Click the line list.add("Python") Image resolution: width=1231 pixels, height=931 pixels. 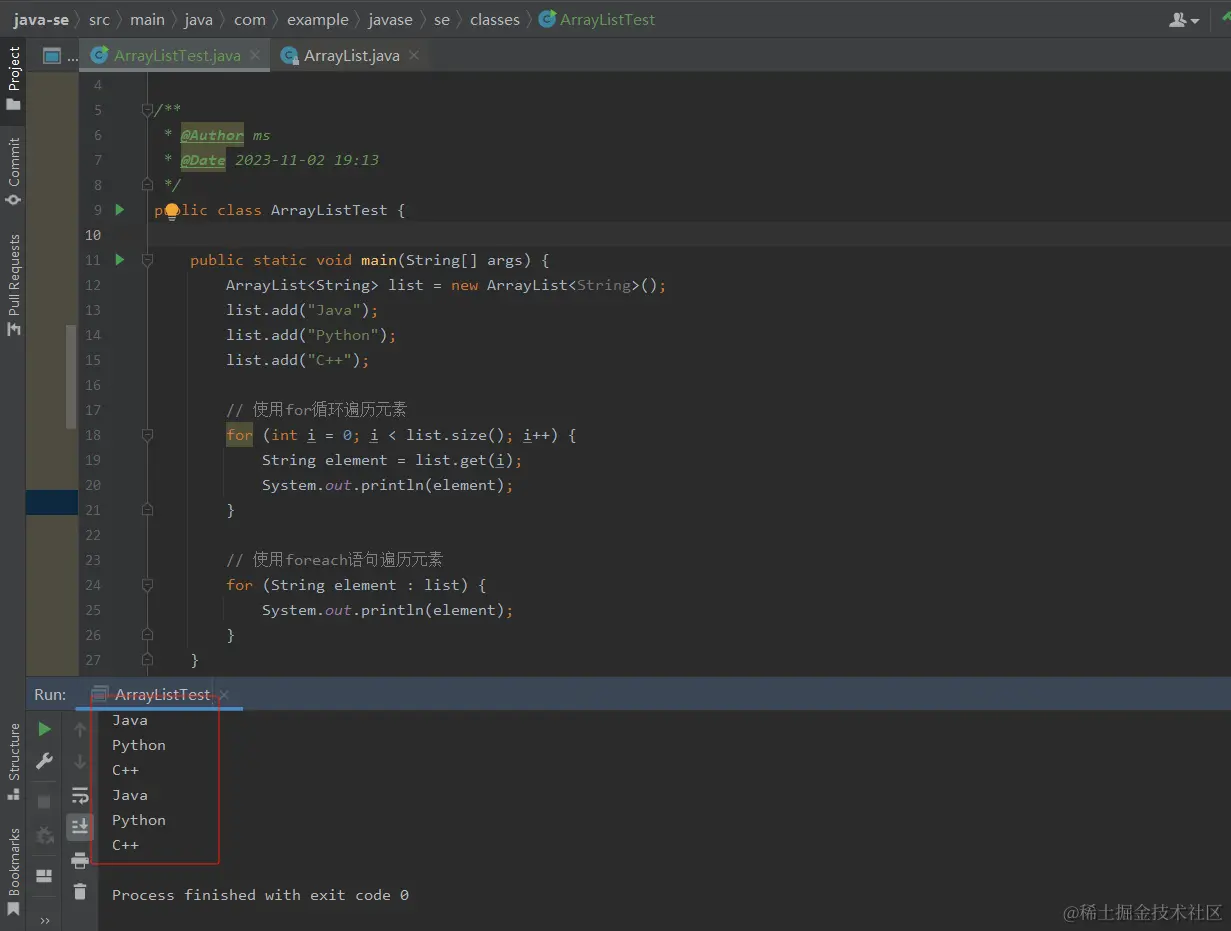point(311,335)
